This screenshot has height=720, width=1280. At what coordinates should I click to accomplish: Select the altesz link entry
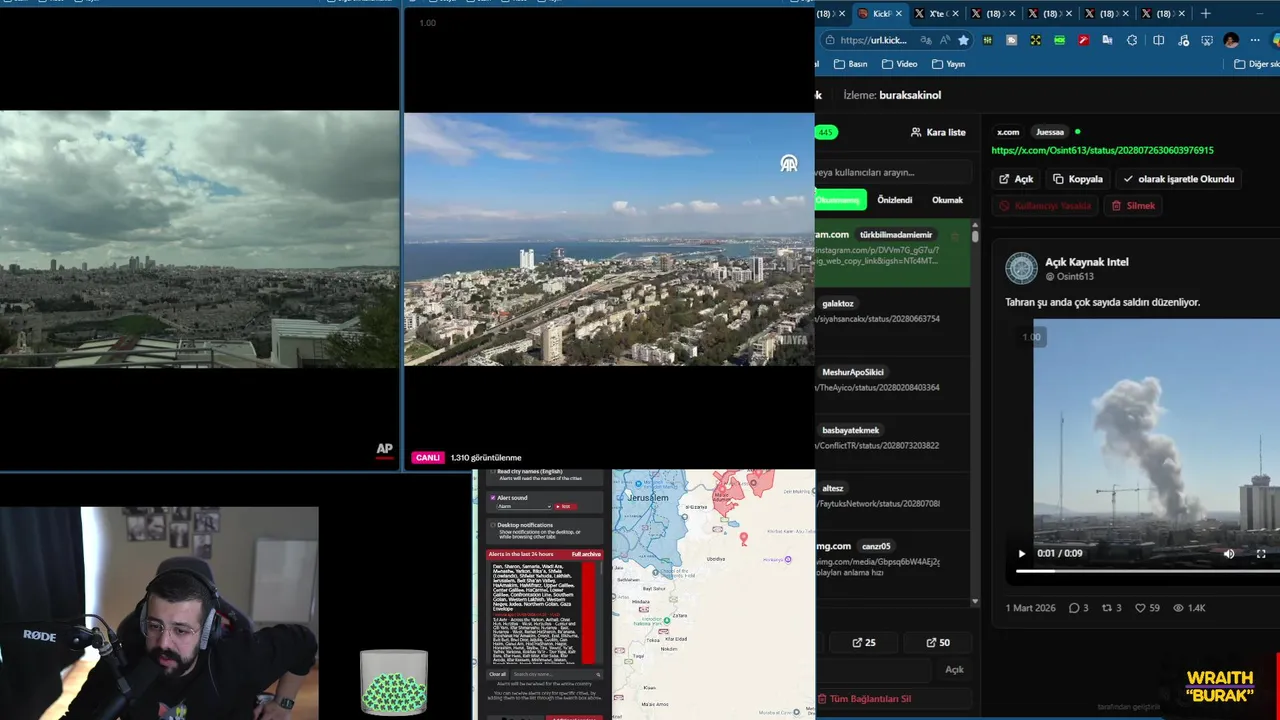(x=891, y=500)
